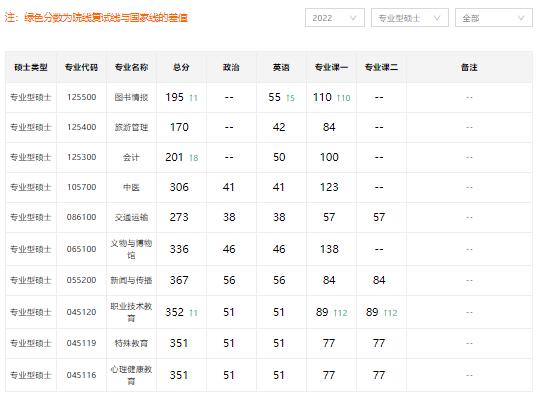Click 专业课一 score 123

point(329,187)
